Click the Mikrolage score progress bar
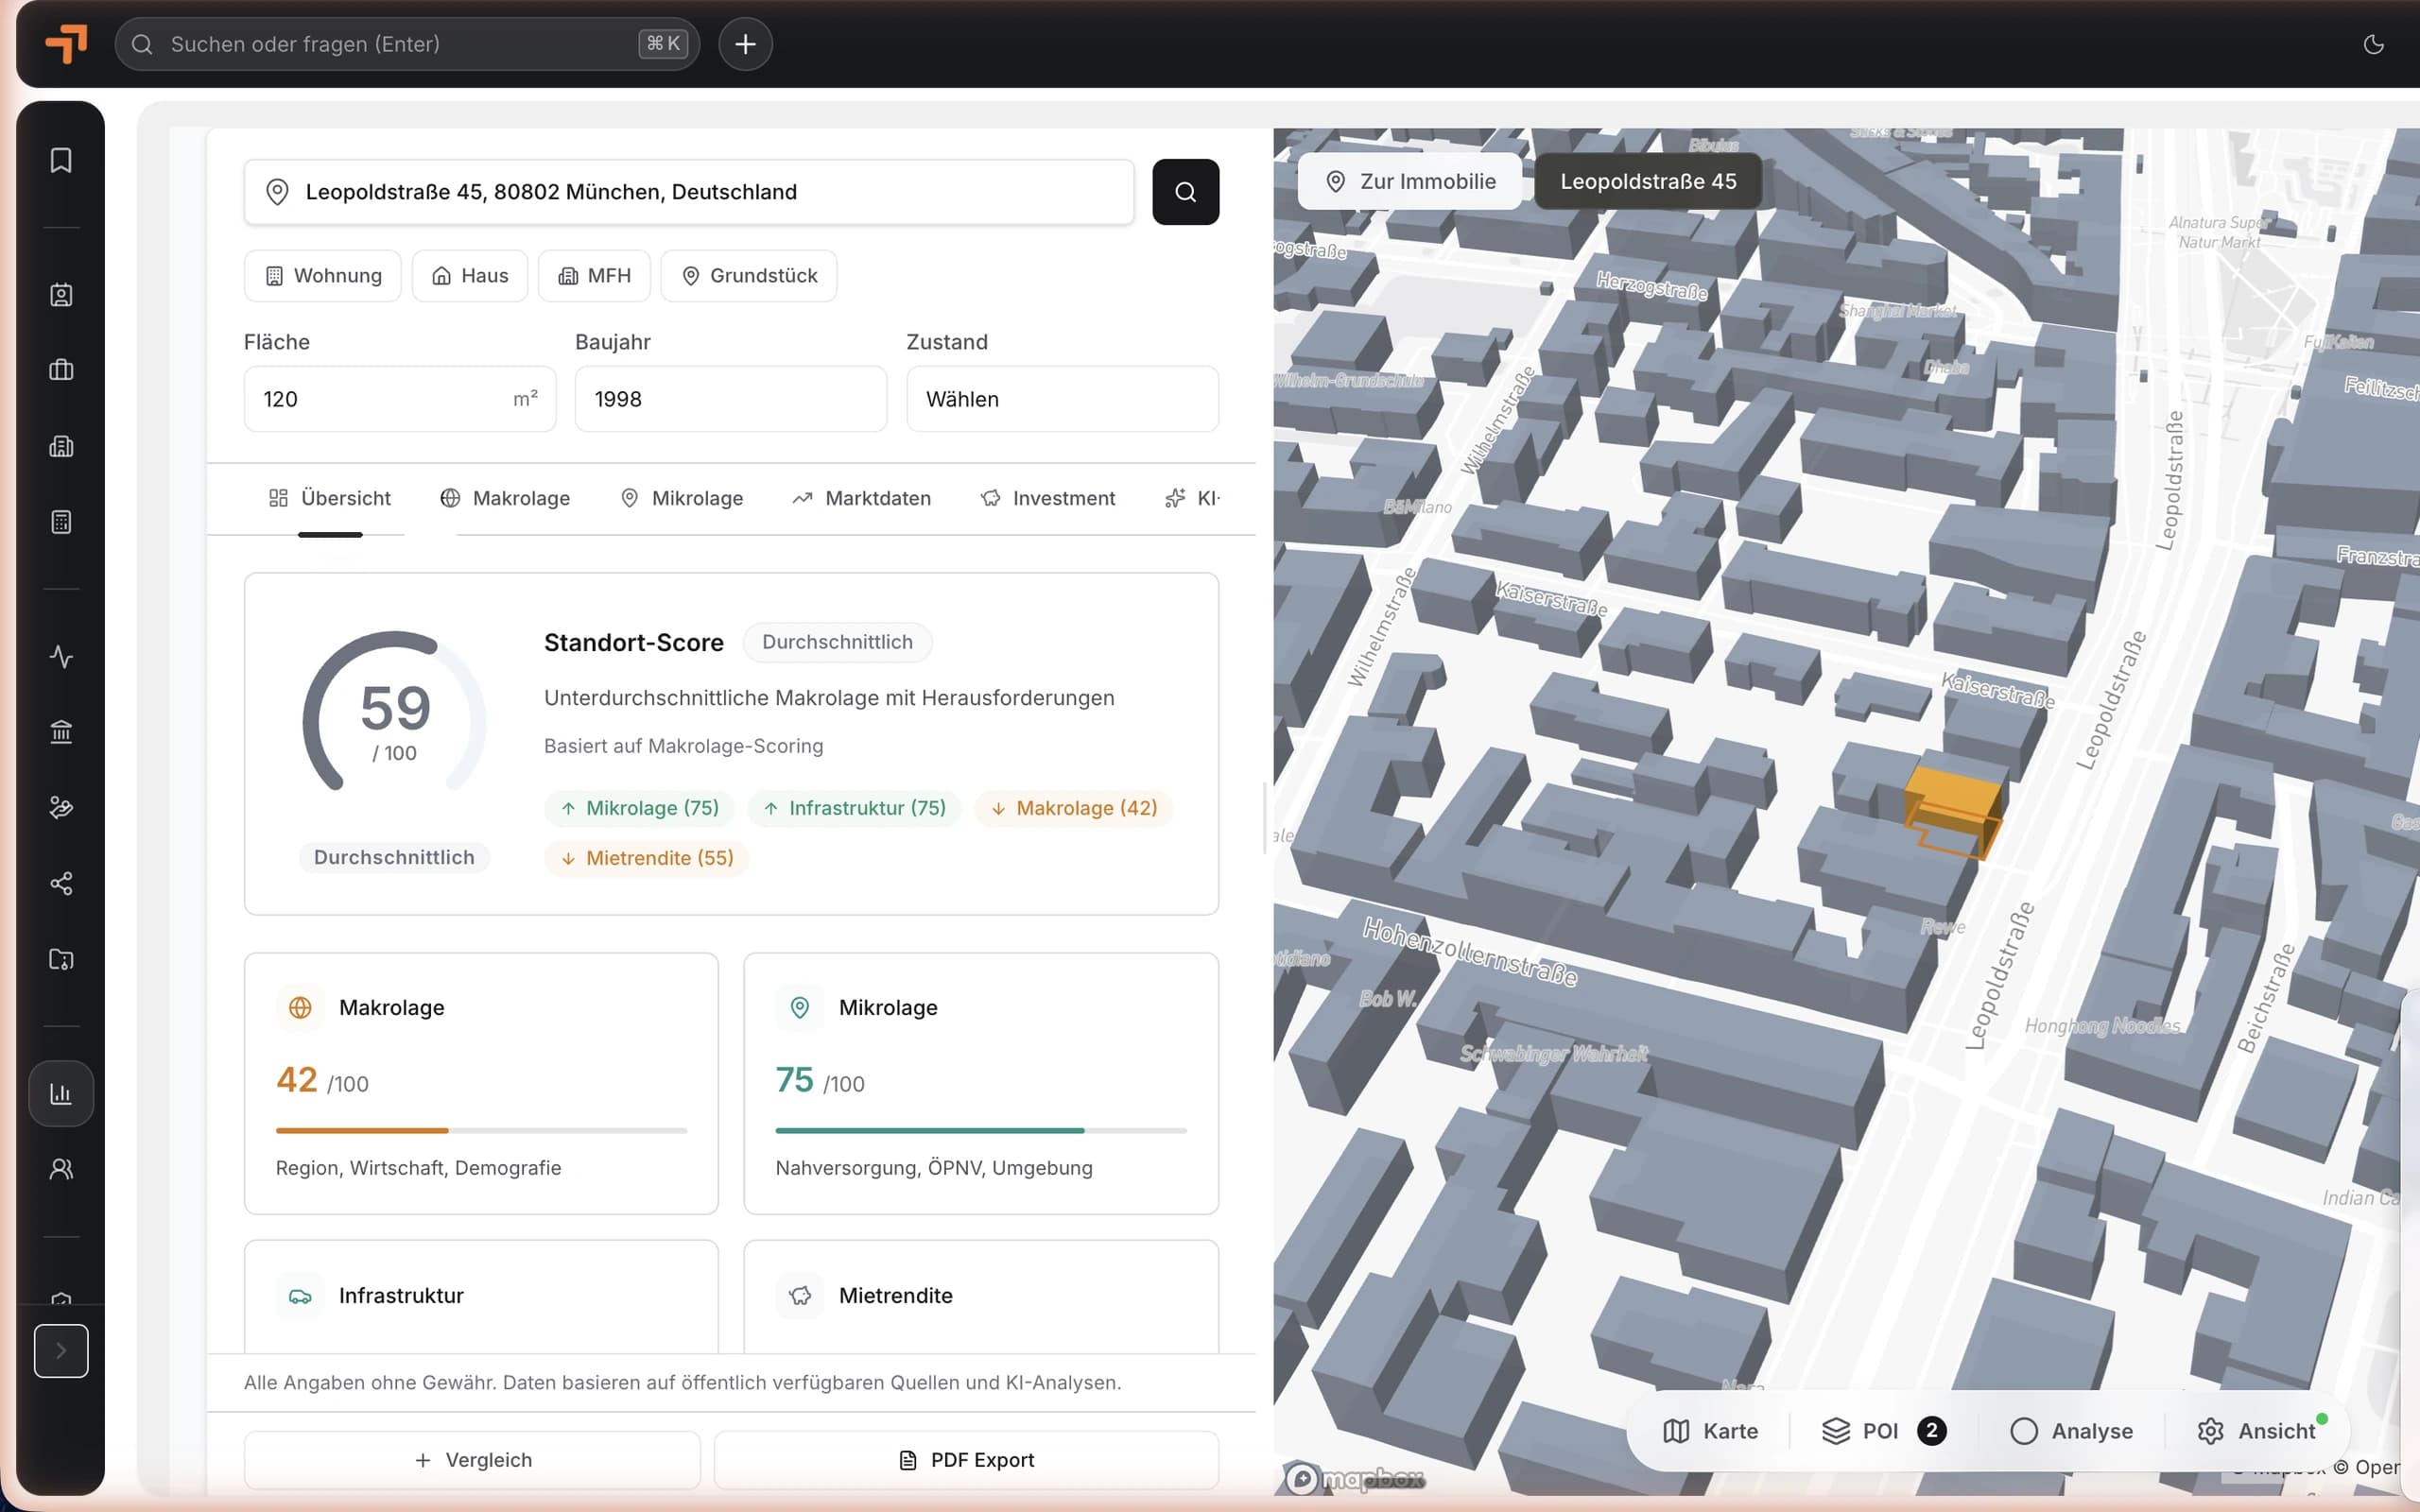This screenshot has width=2420, height=1512. [981, 1130]
